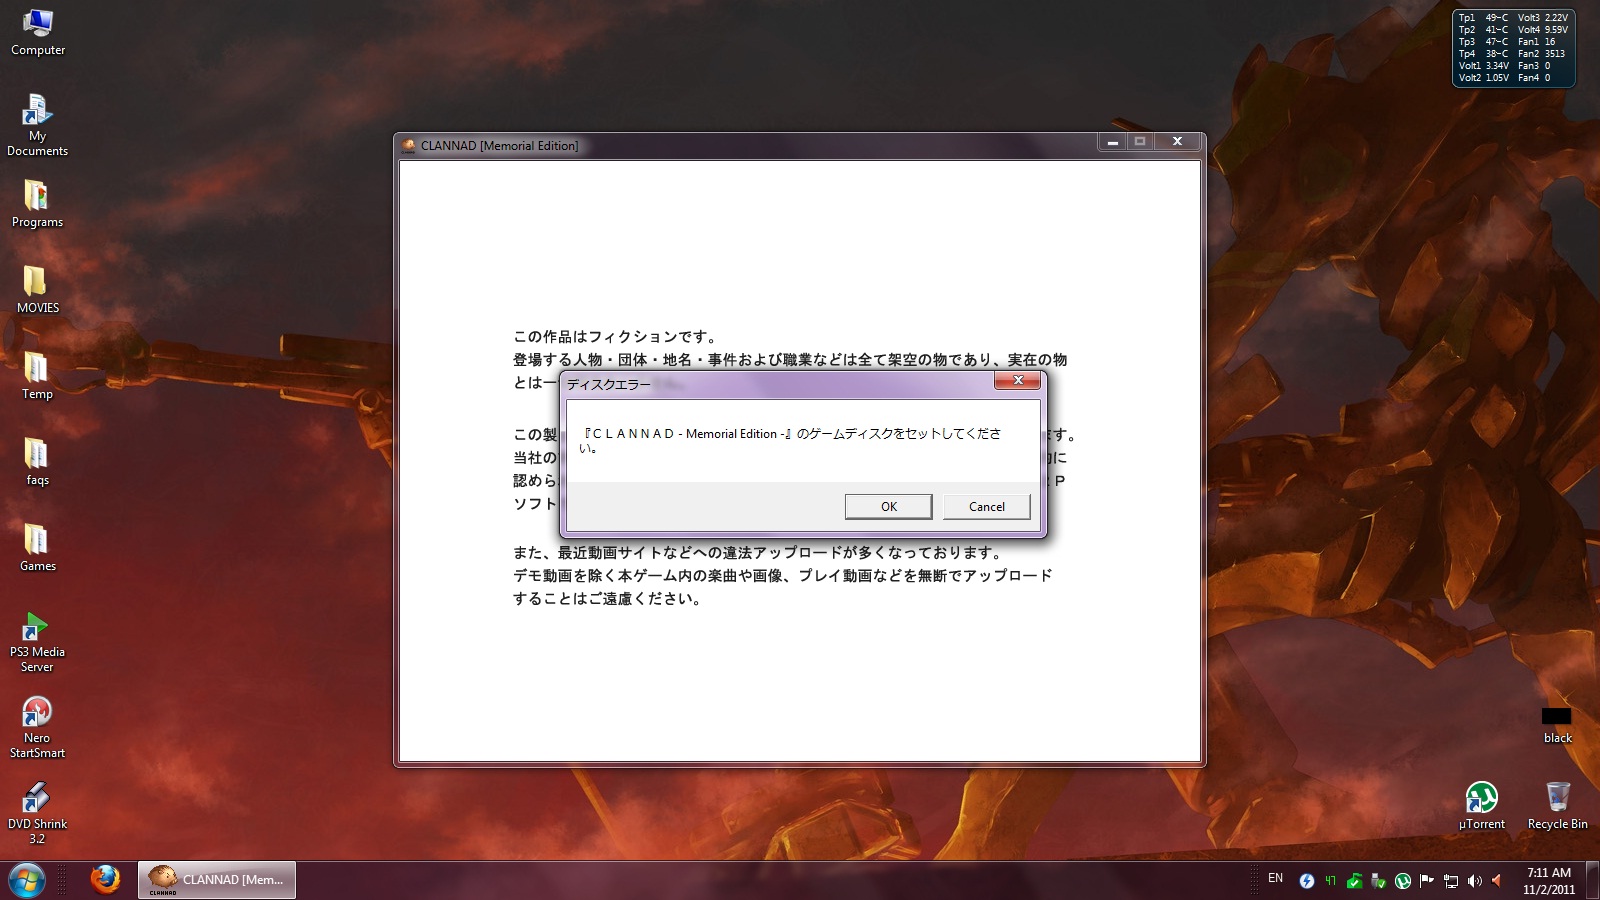
Task: Open Action Center flag tray icon
Action: tap(1427, 881)
